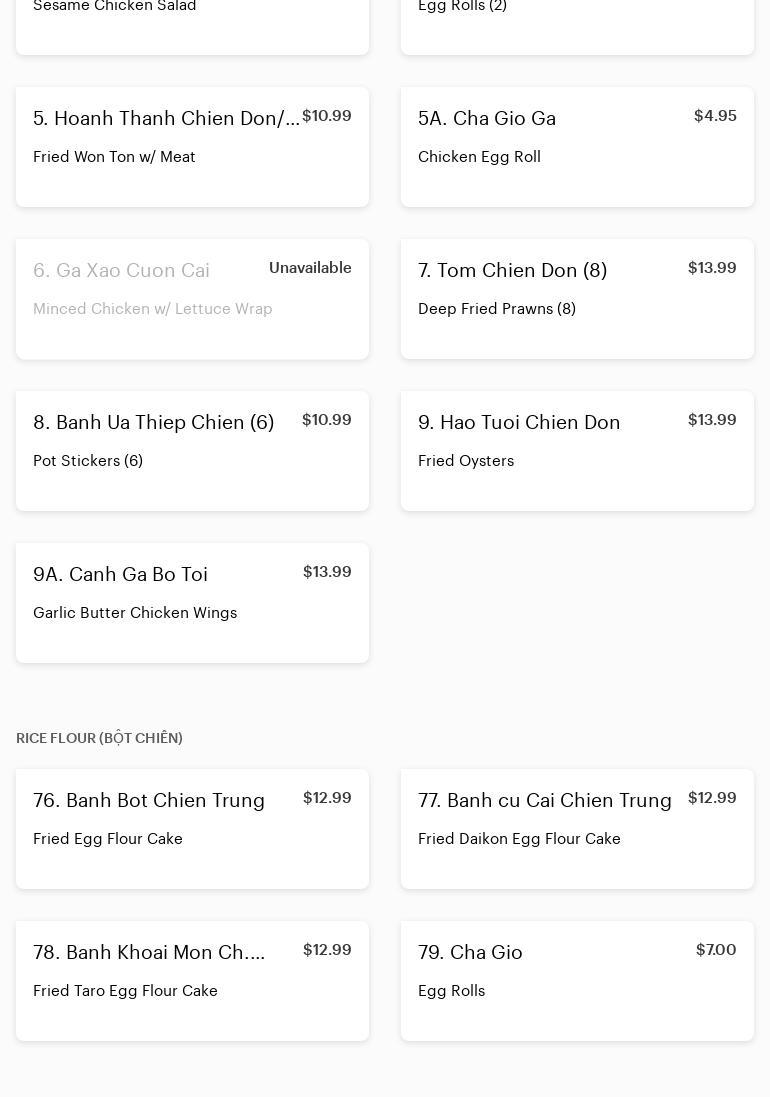
Task: Click the Fried Daikon Egg Flour Cake description
Action: tap(519, 839)
